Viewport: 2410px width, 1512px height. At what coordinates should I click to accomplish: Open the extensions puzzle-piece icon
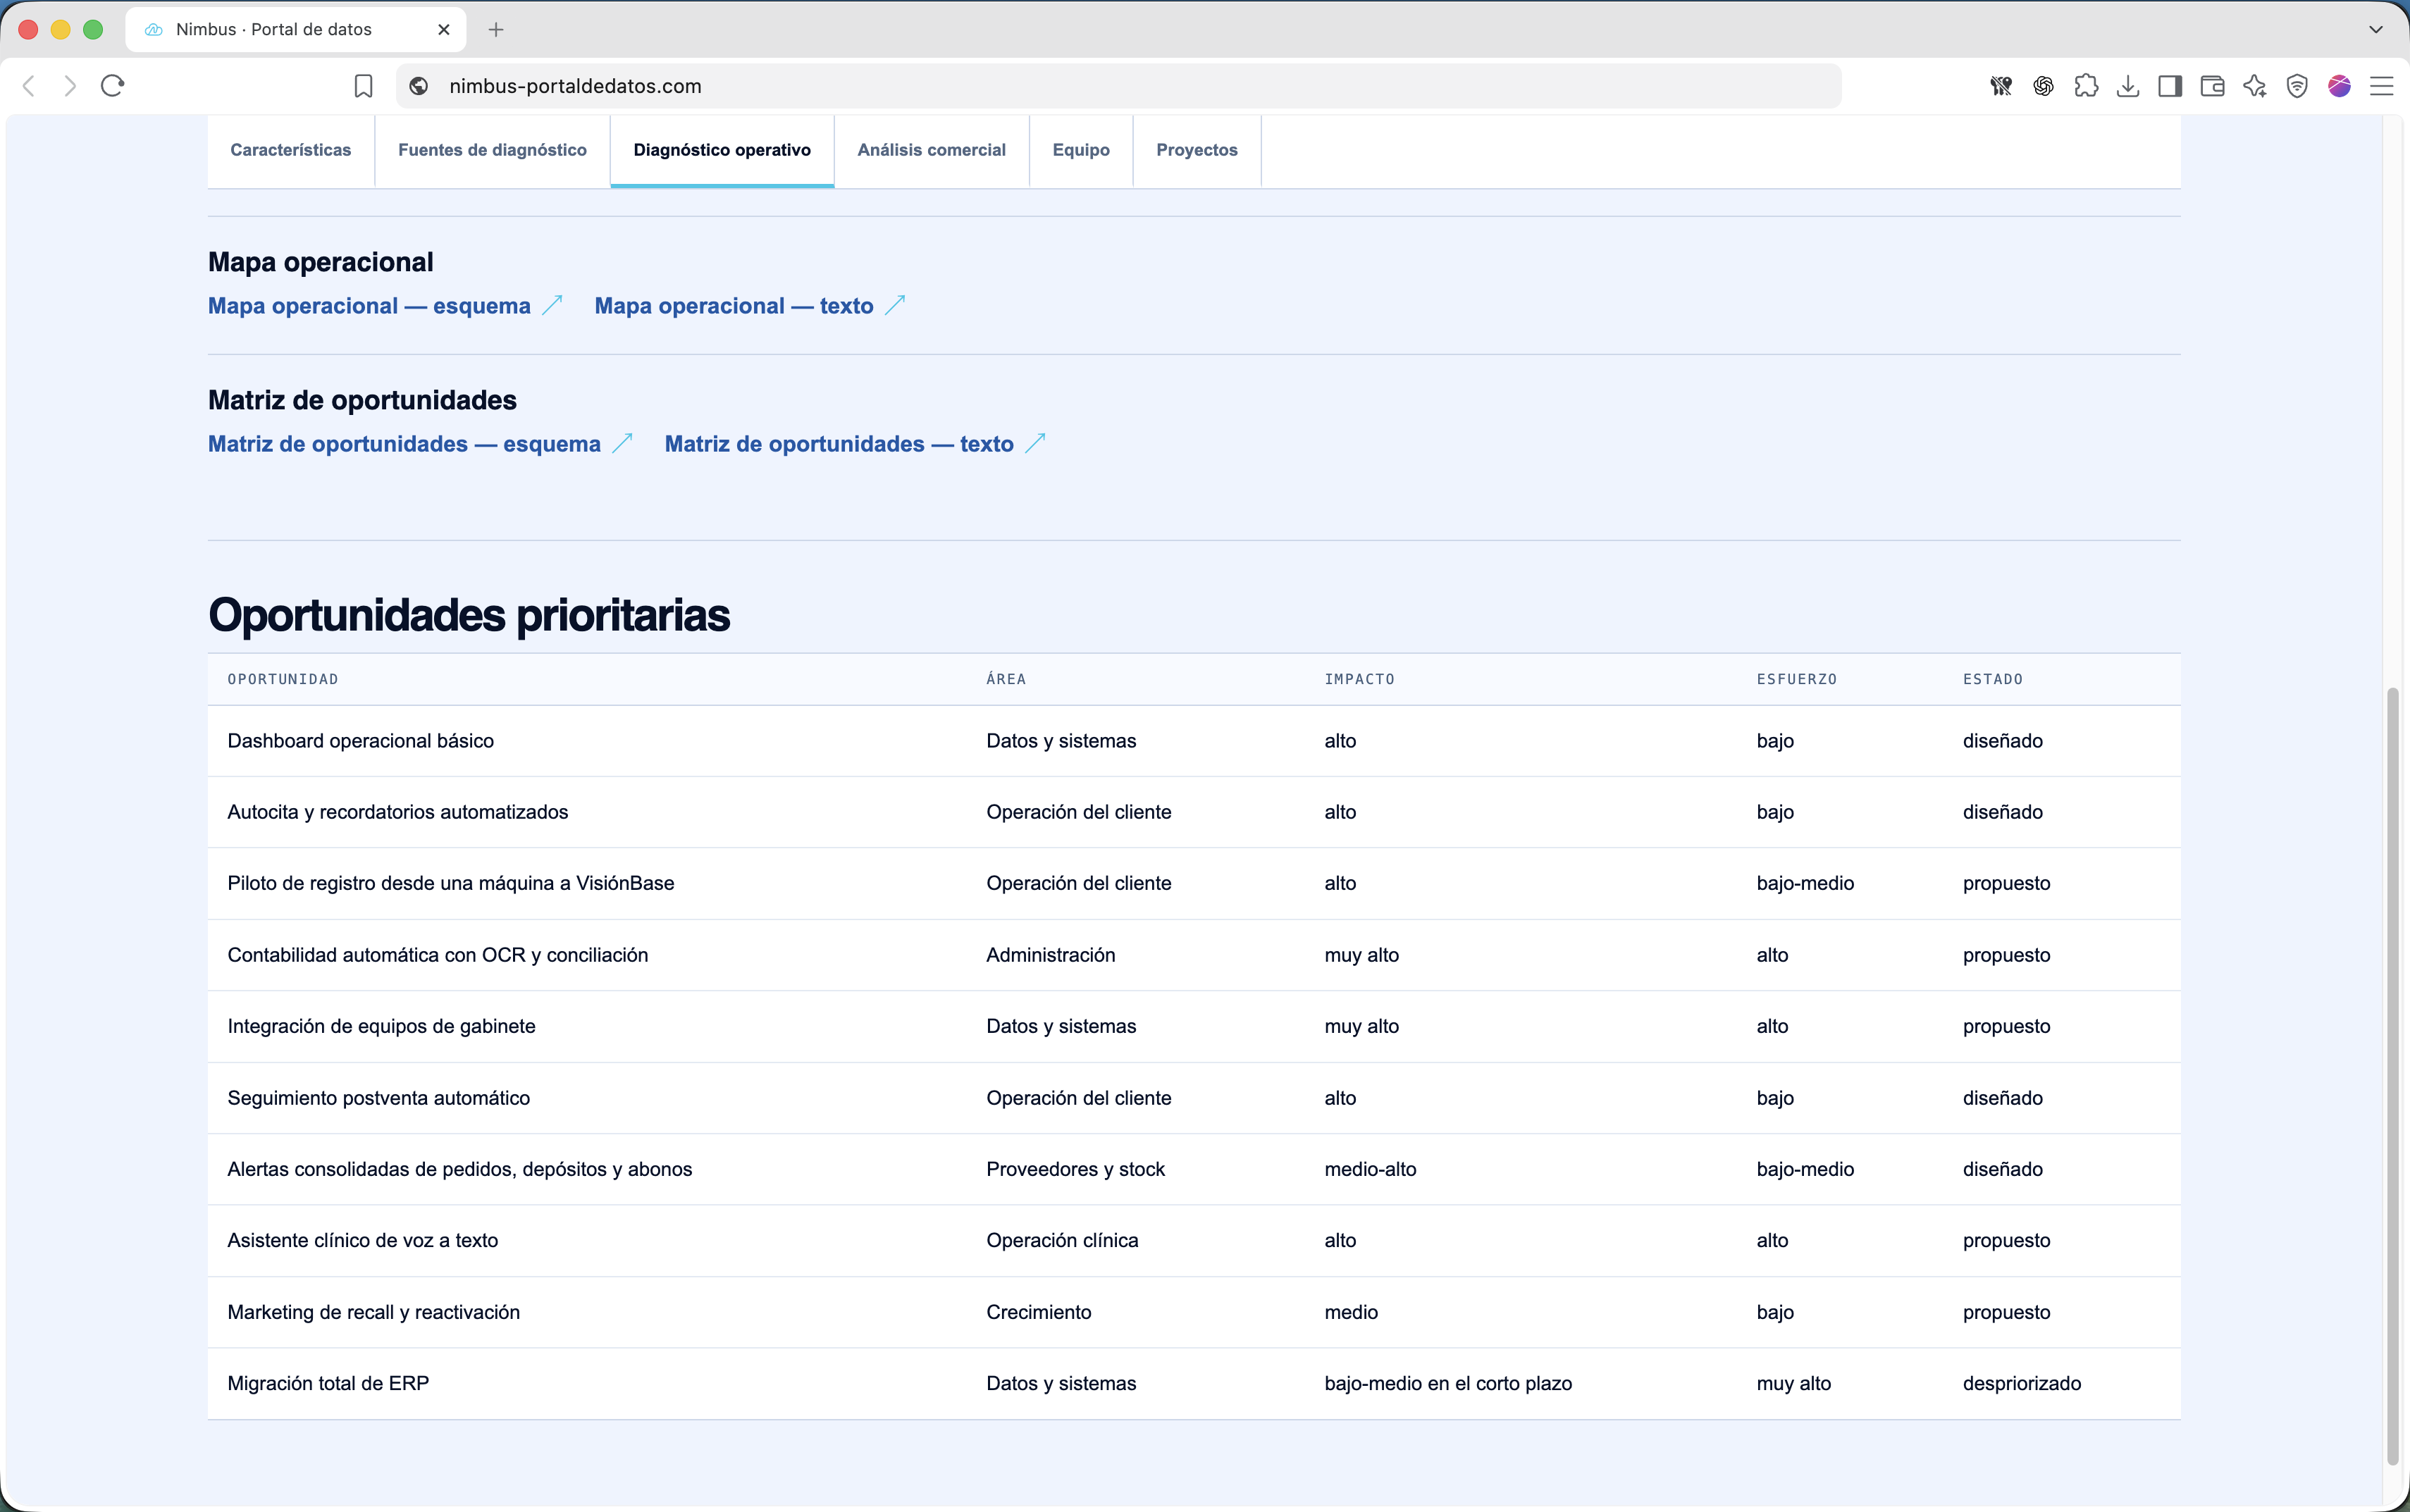(x=2086, y=86)
